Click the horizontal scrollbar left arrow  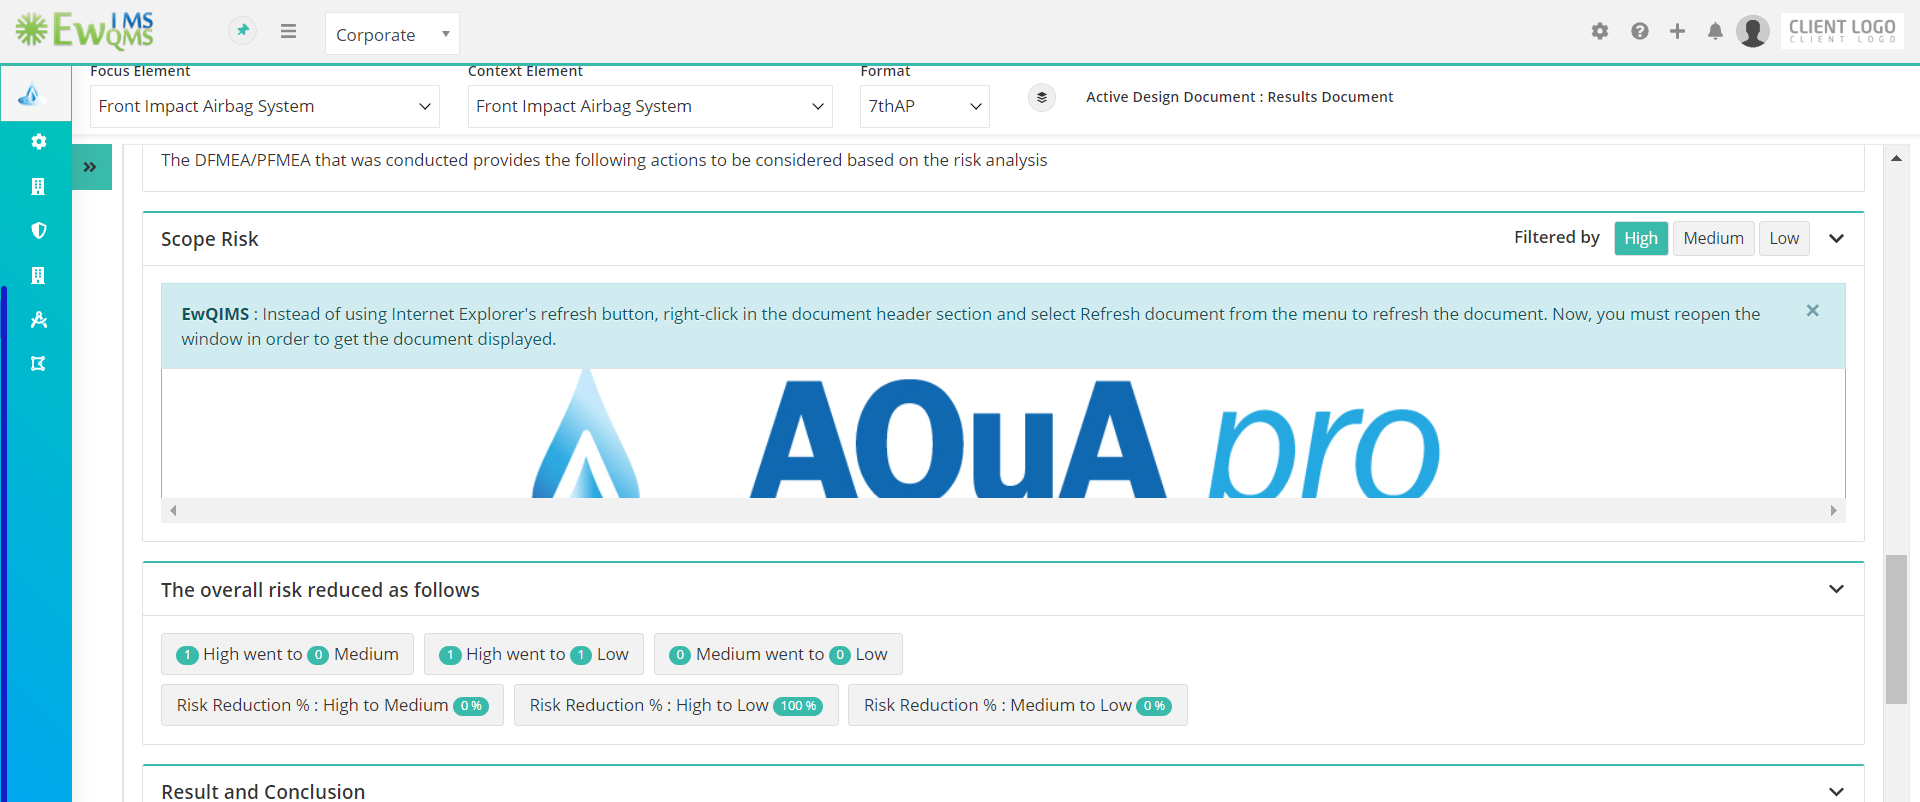click(173, 510)
